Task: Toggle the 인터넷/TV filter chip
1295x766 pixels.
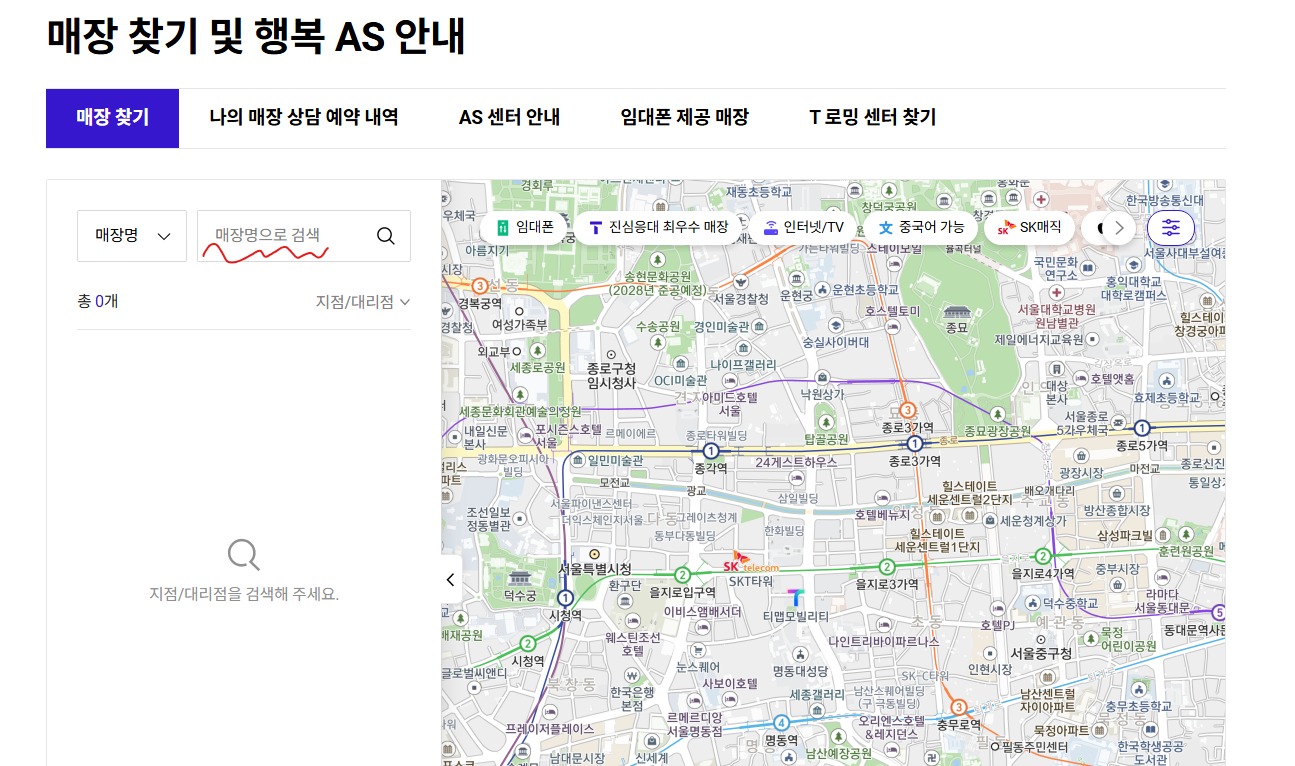Action: point(803,228)
